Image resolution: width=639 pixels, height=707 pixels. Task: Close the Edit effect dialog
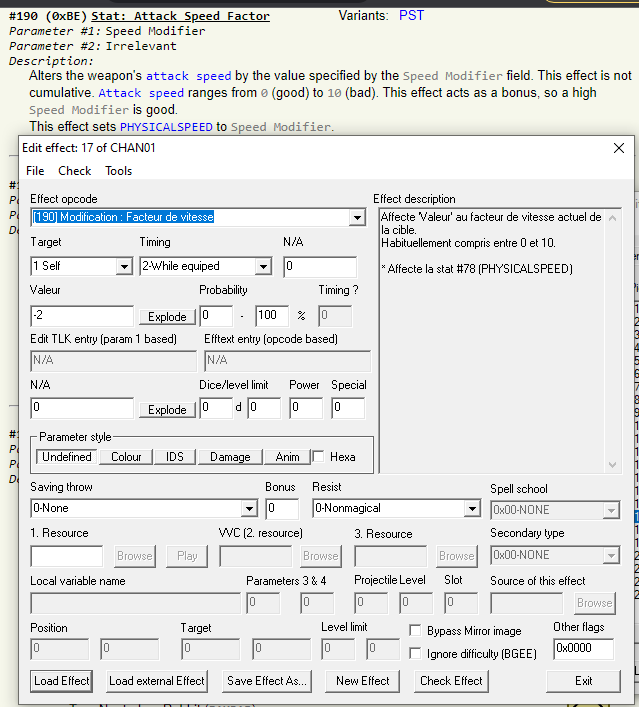pos(619,148)
